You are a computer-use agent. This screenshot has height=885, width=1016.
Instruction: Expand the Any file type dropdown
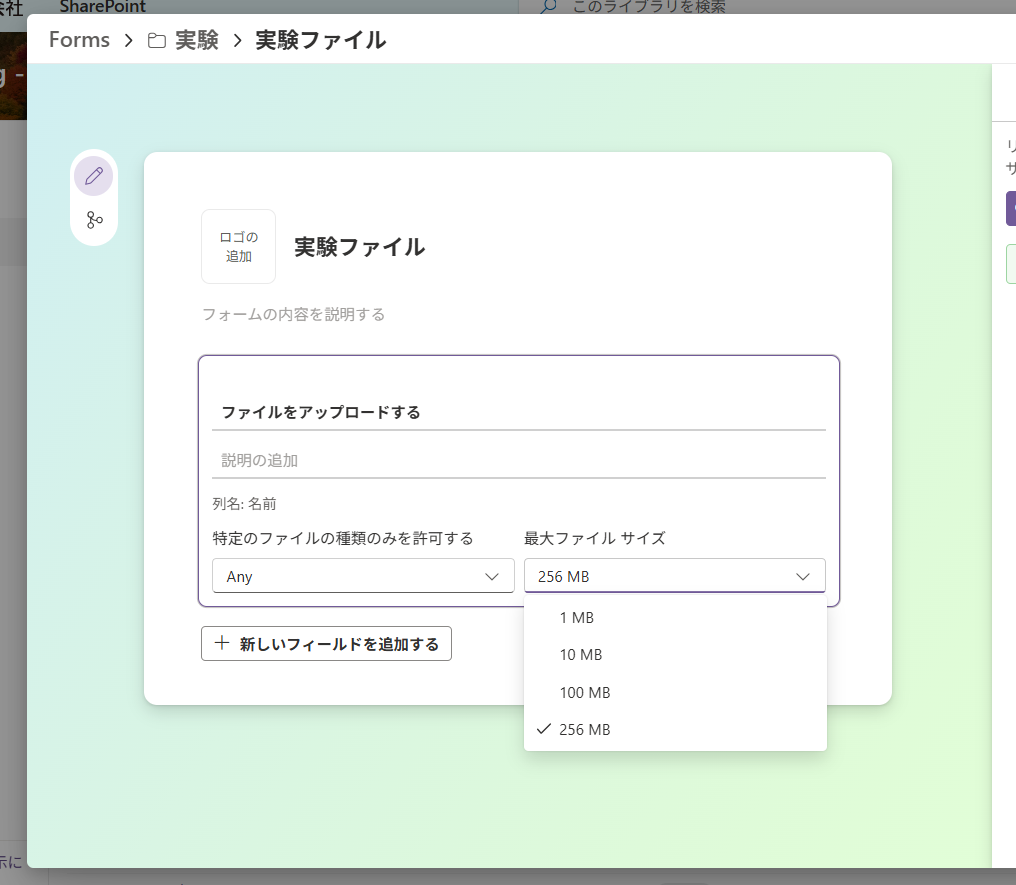(363, 576)
